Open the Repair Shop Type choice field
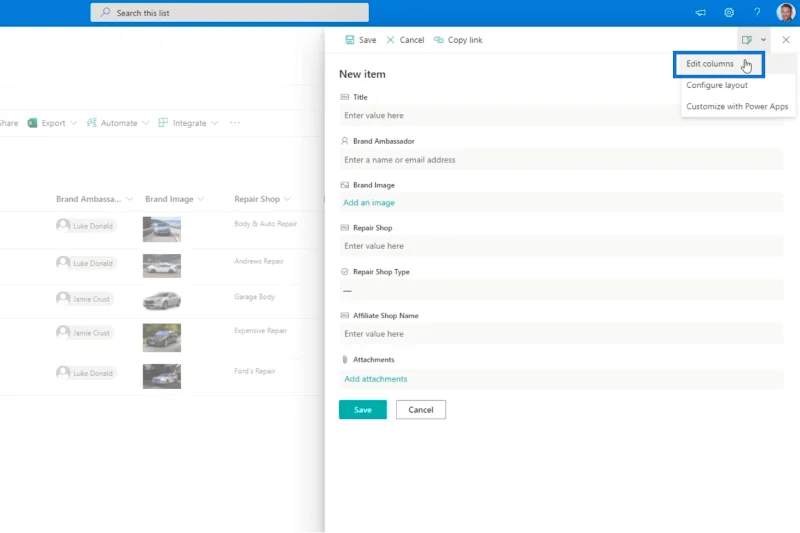800x533 pixels. (x=561, y=290)
